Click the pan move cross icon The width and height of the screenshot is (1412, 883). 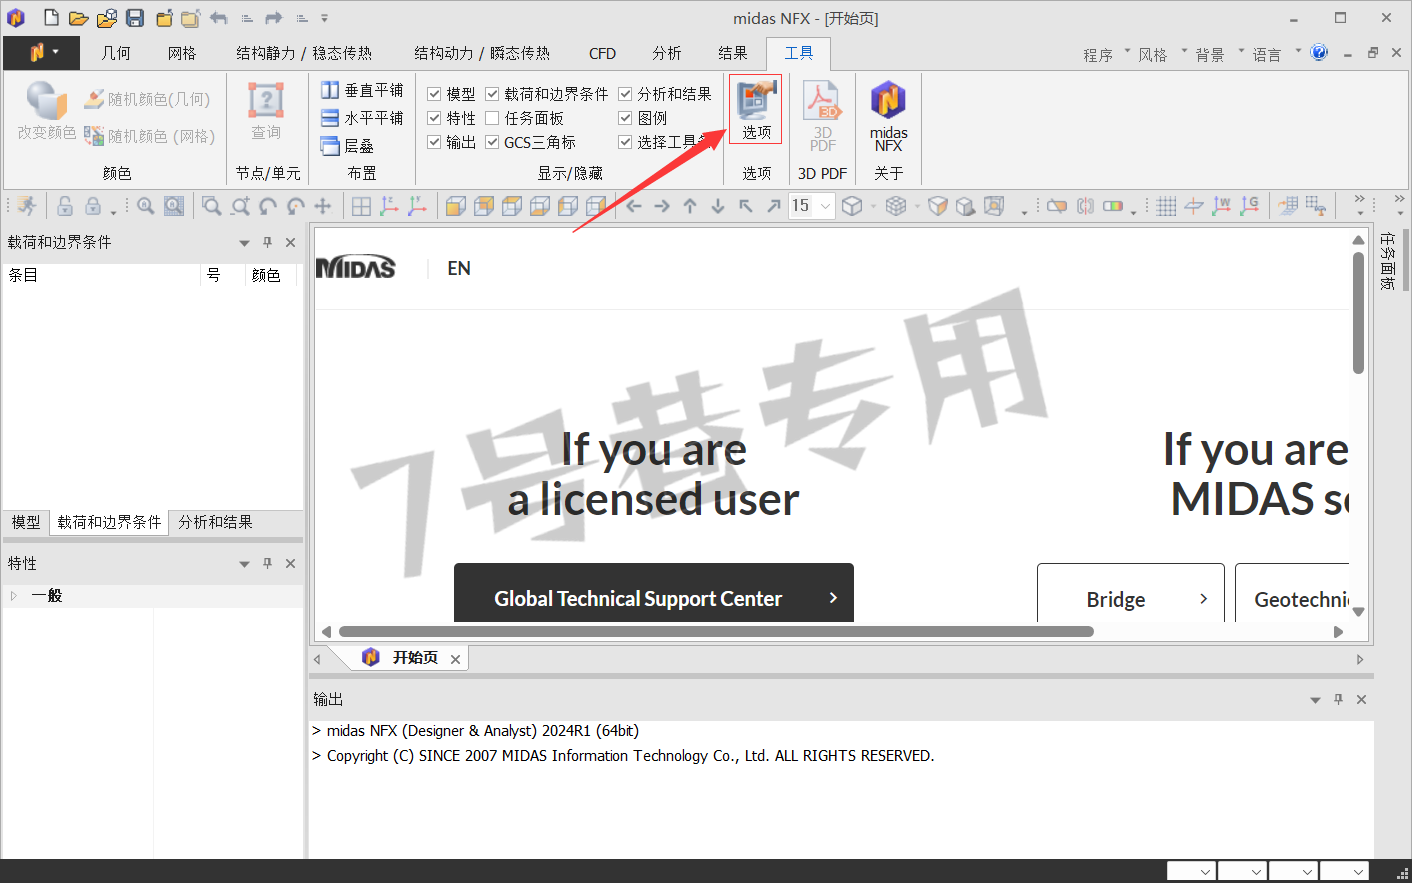(x=323, y=206)
